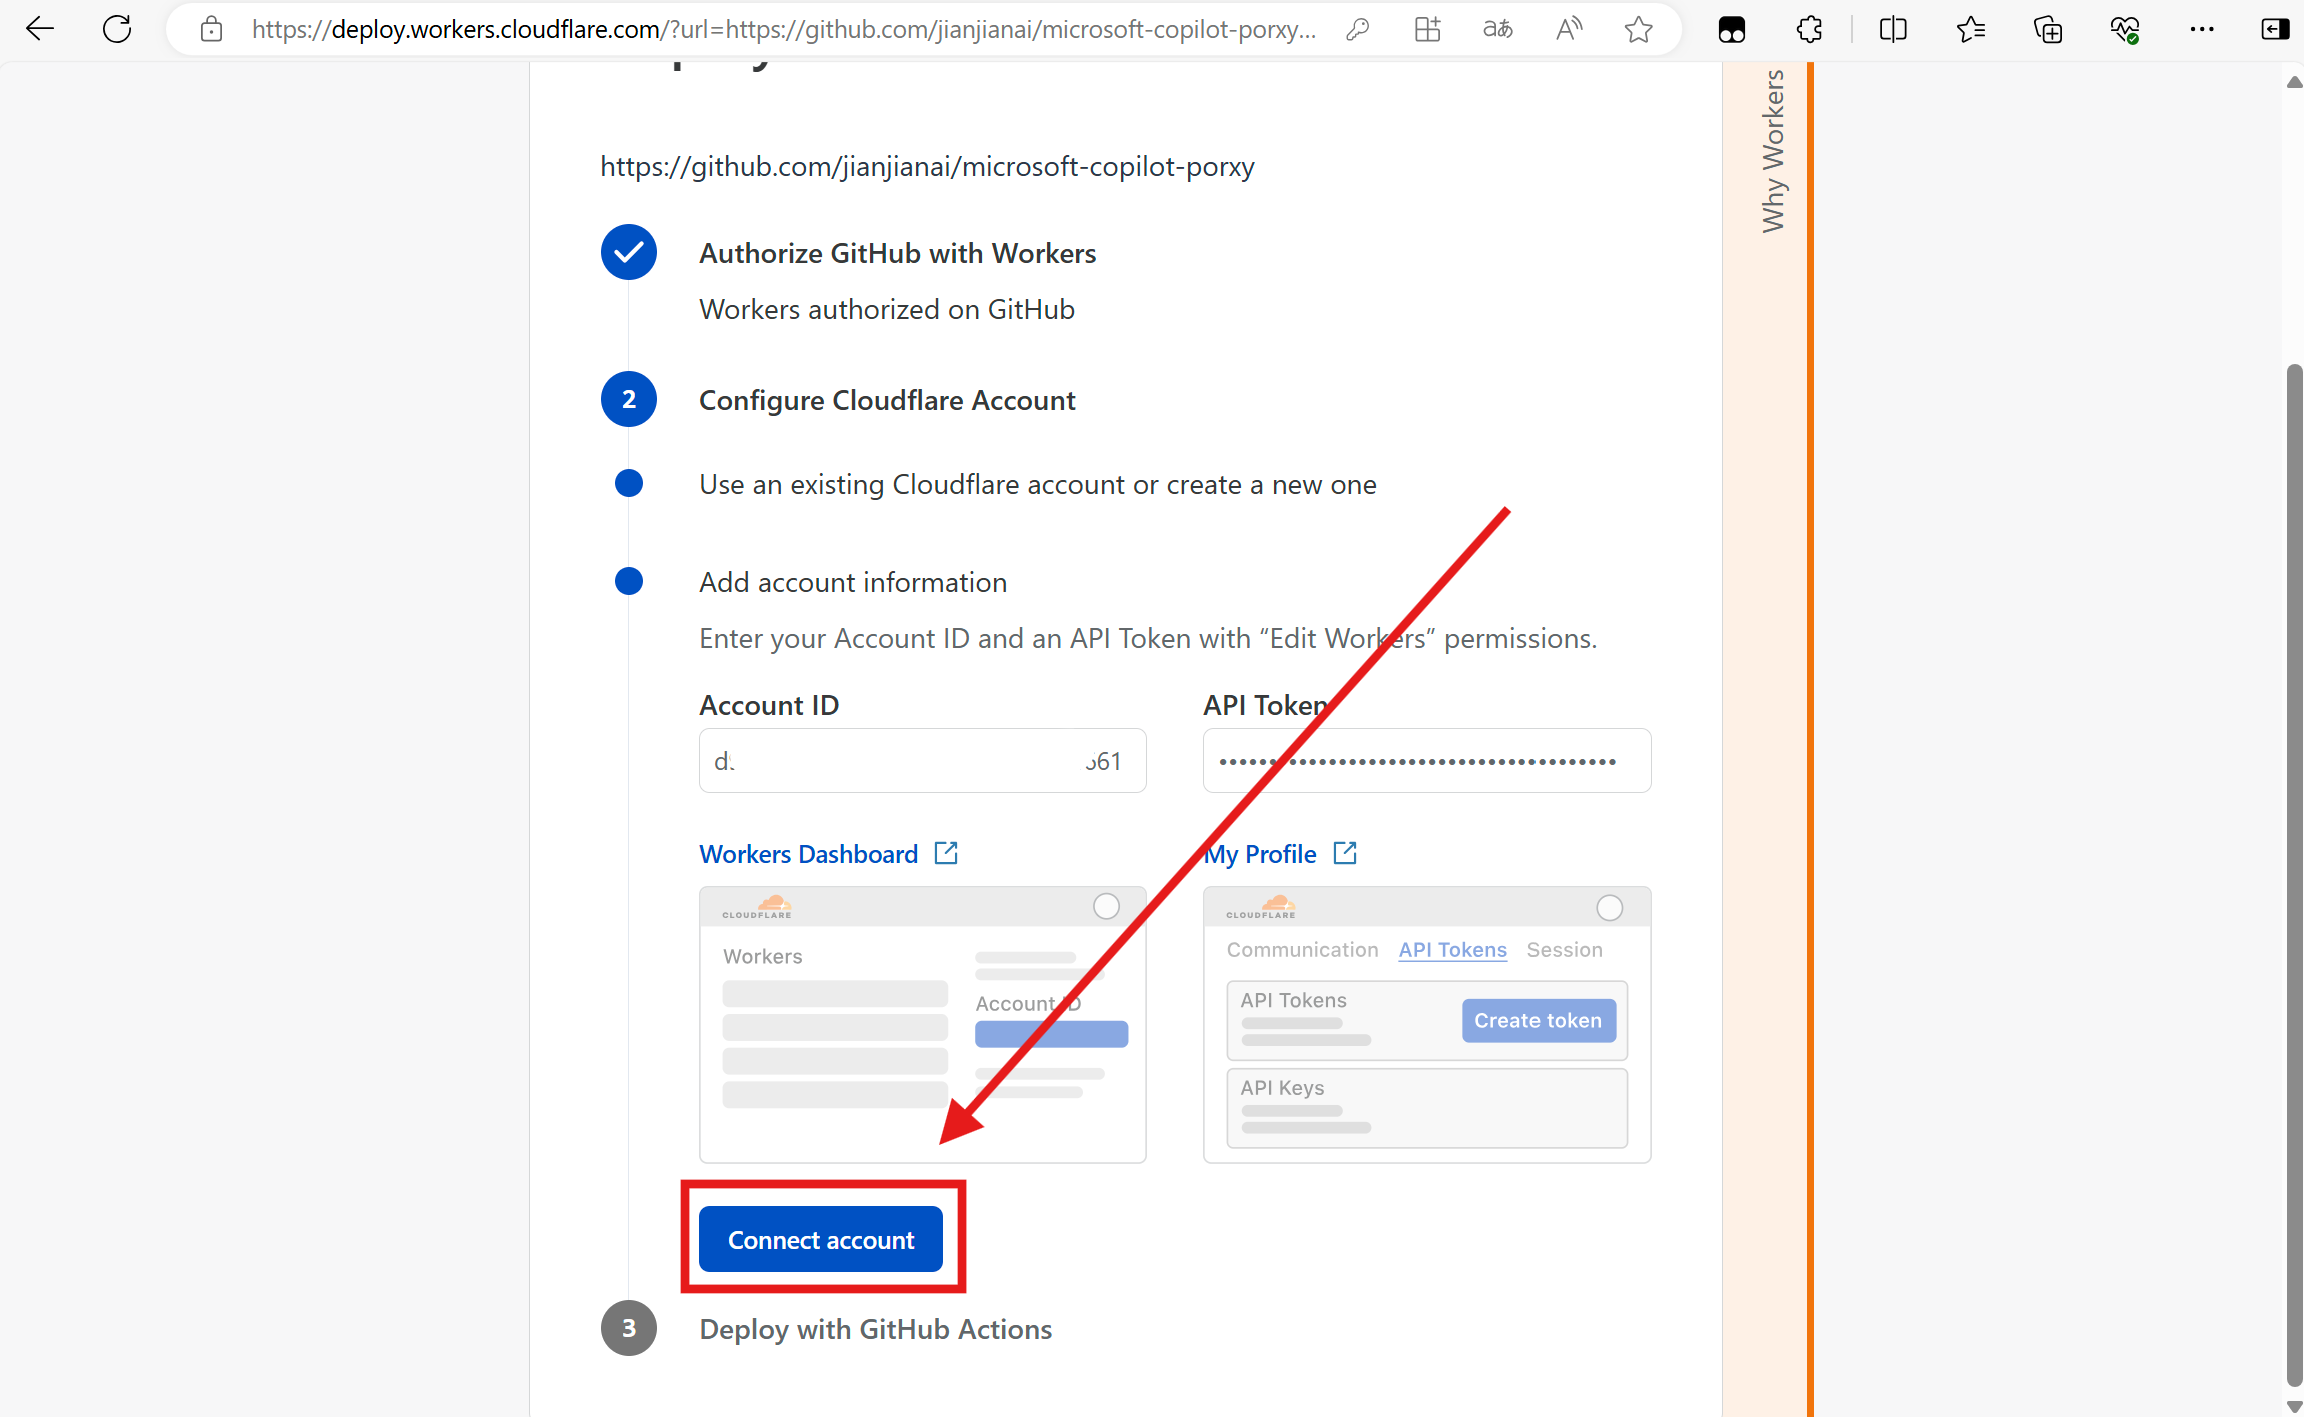Refresh the current page
The width and height of the screenshot is (2304, 1417).
[117, 29]
